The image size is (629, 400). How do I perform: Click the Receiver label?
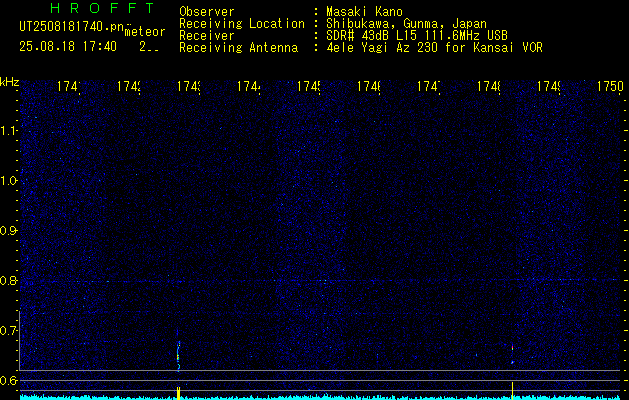pyautogui.click(x=207, y=36)
